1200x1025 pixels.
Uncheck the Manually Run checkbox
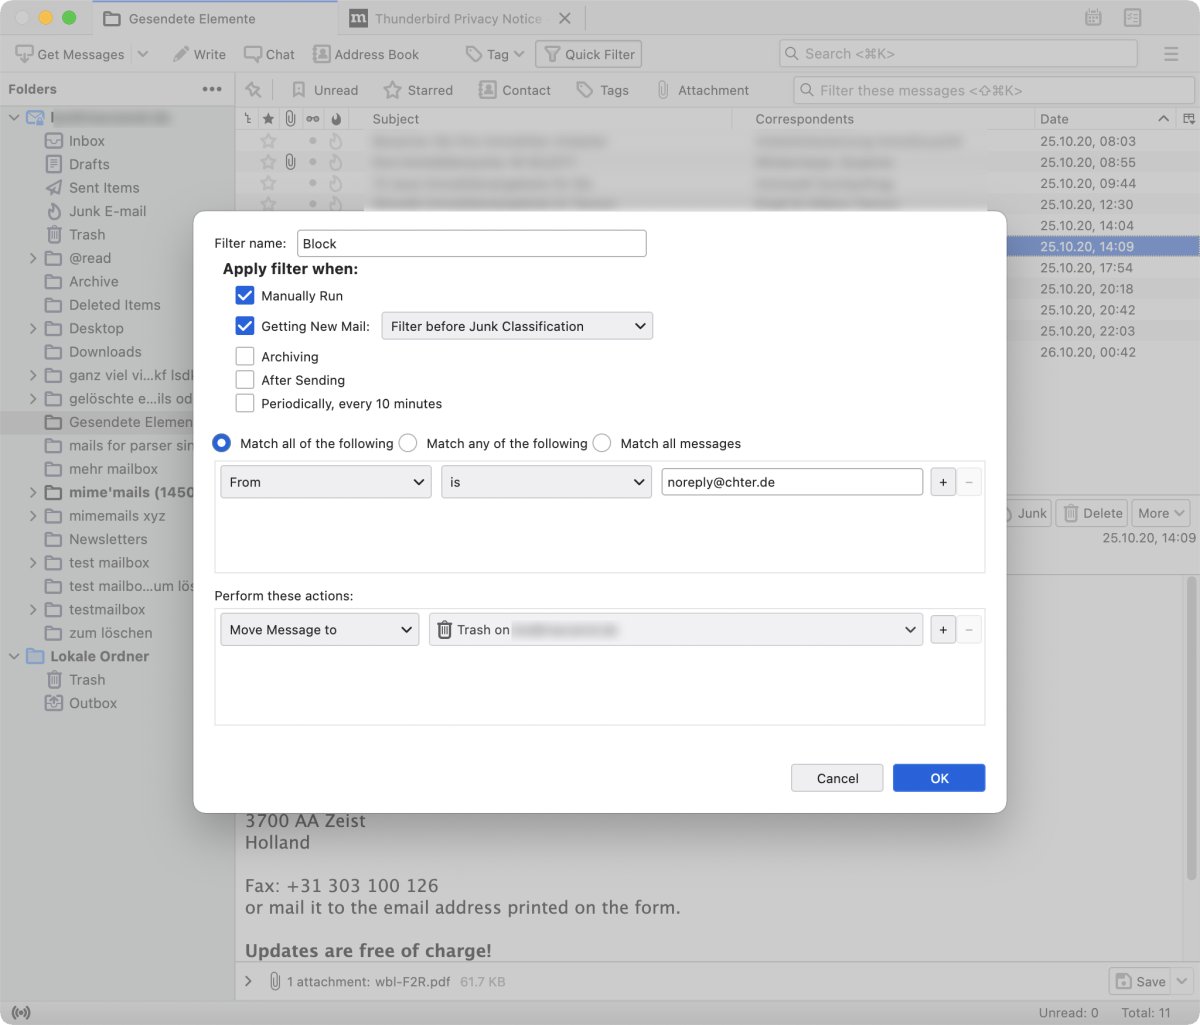click(x=245, y=295)
